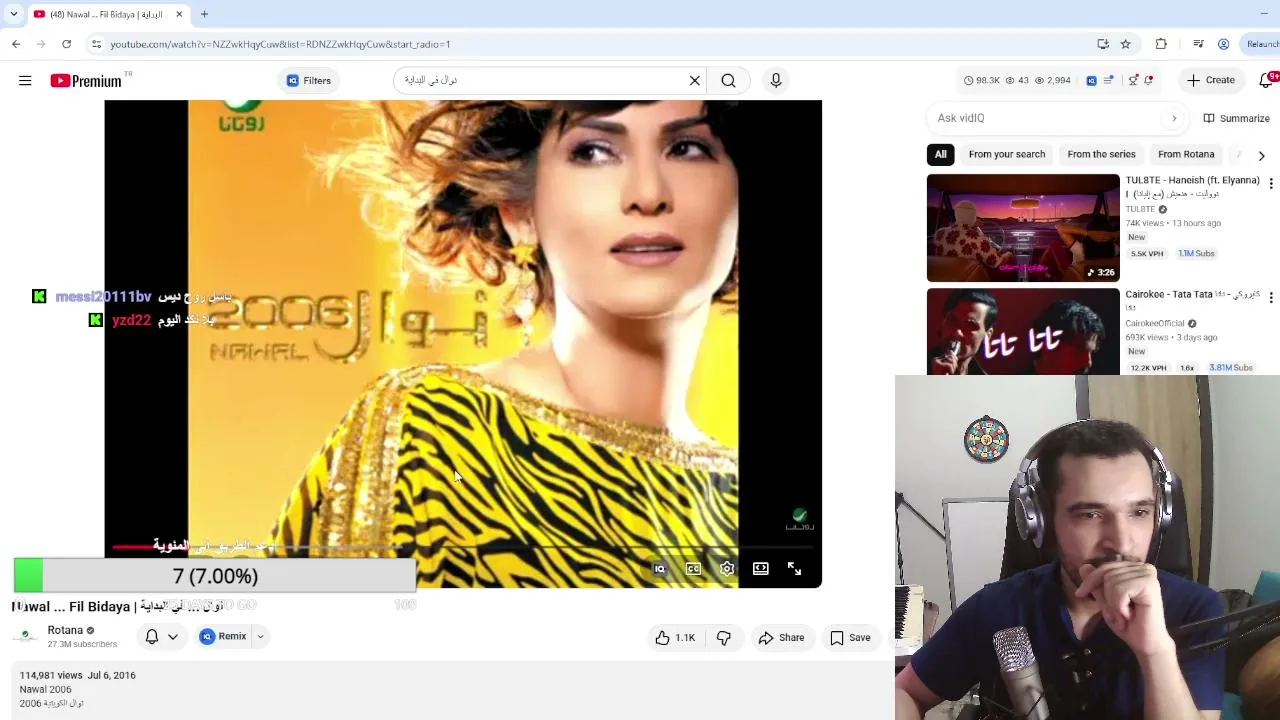Image resolution: width=1280 pixels, height=720 pixels.
Task: Open the vidIQ alerts bell icon
Action: point(1149,81)
